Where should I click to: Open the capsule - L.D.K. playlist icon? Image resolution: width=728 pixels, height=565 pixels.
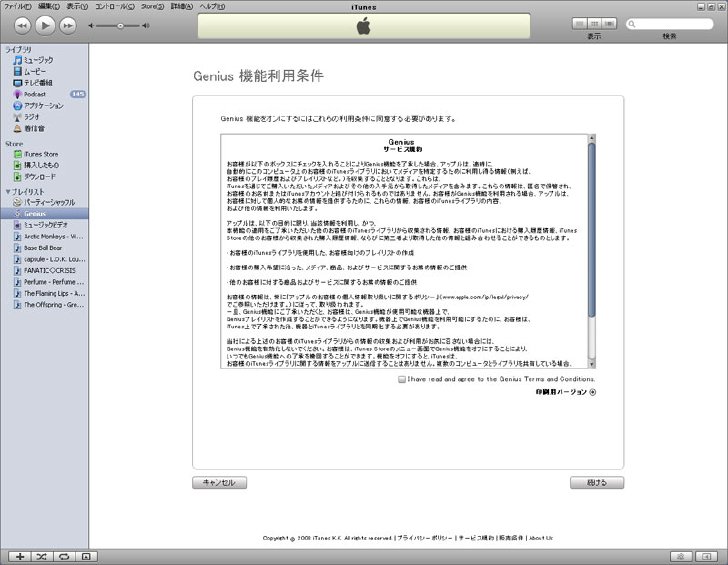(18, 259)
